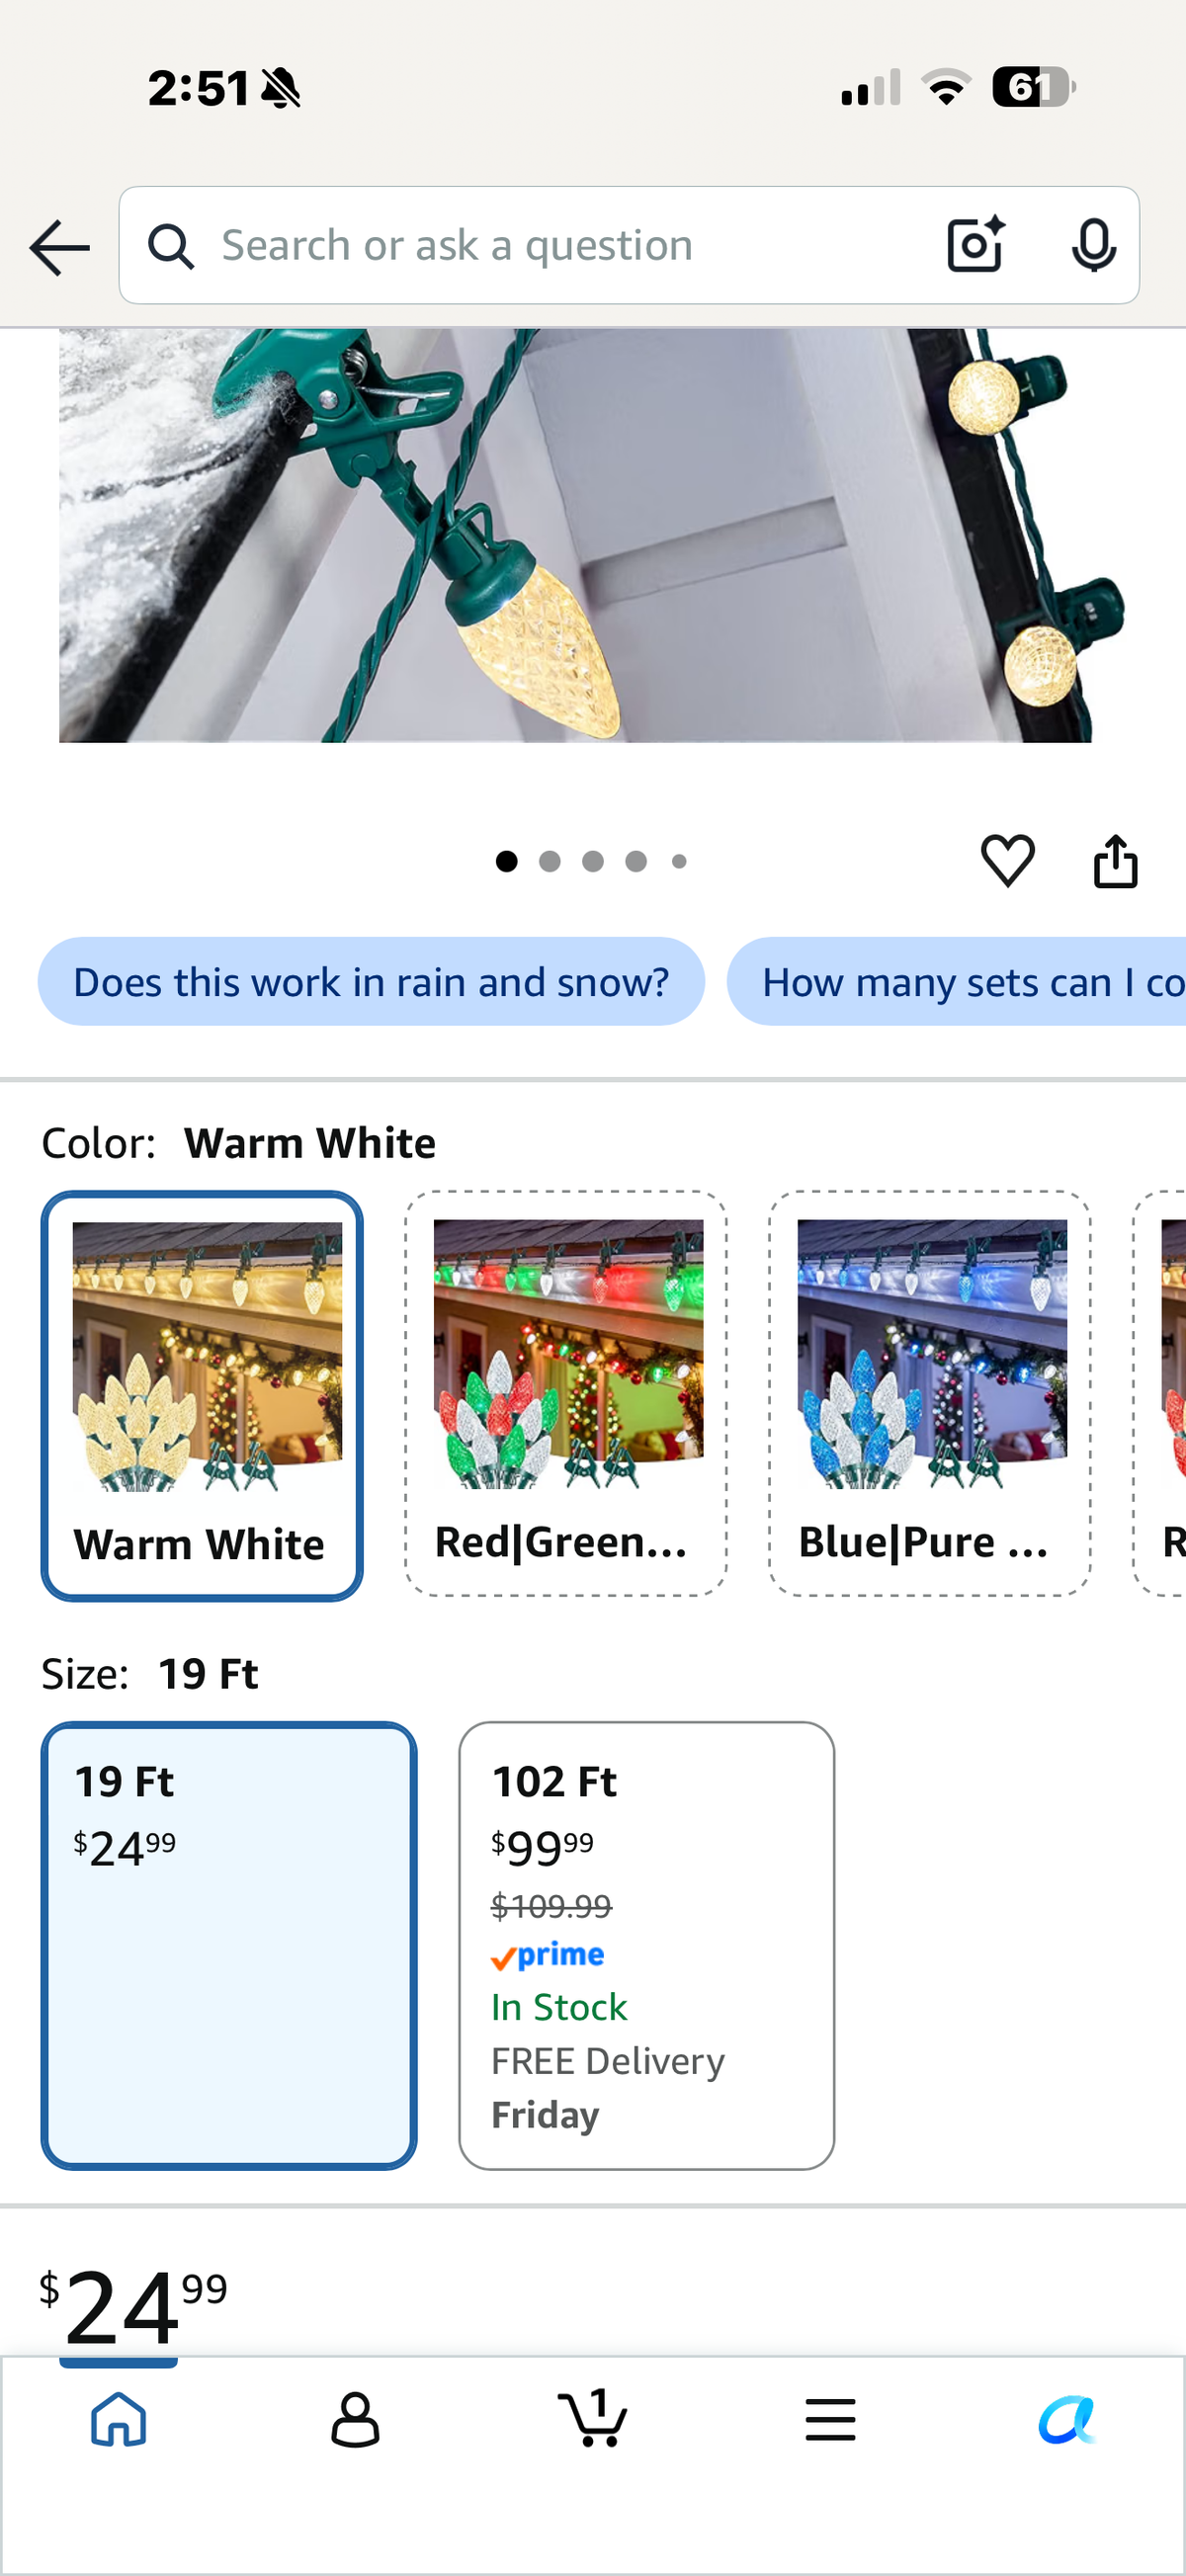This screenshot has height=2576, width=1186.
Task: Tap the microphone voice search icon
Action: coord(1093,245)
